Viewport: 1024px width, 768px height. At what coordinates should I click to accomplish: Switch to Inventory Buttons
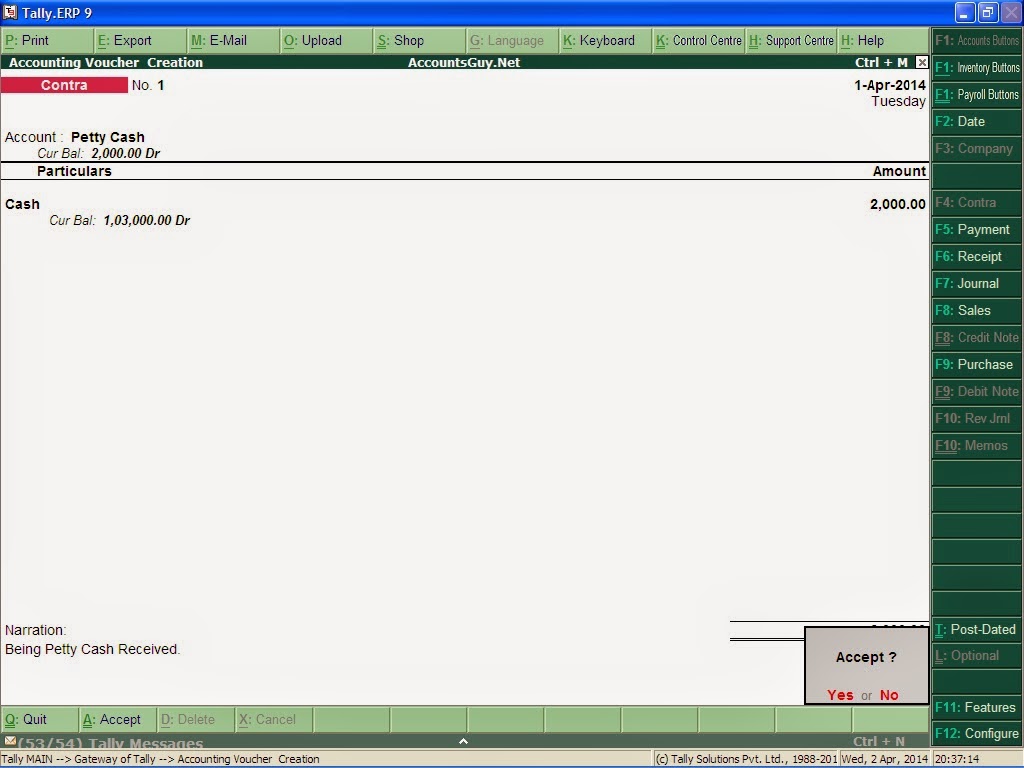click(976, 67)
